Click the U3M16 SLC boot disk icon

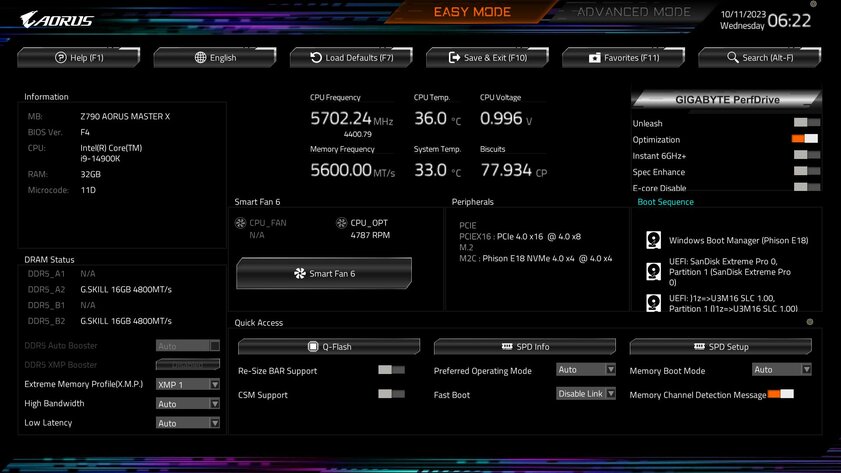[653, 303]
